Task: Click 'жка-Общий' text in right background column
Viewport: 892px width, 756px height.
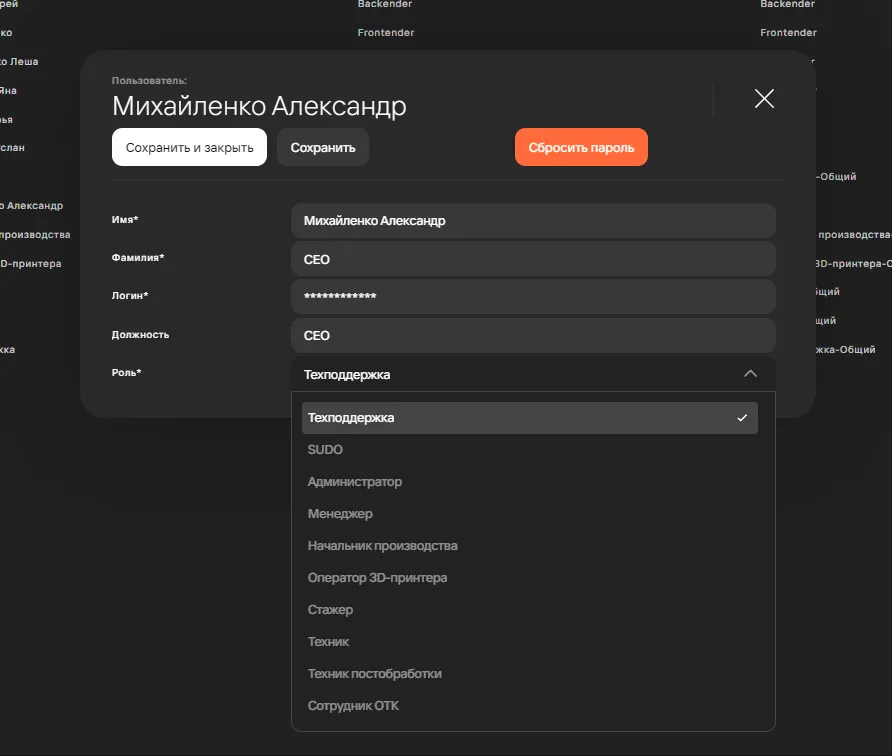Action: [845, 349]
